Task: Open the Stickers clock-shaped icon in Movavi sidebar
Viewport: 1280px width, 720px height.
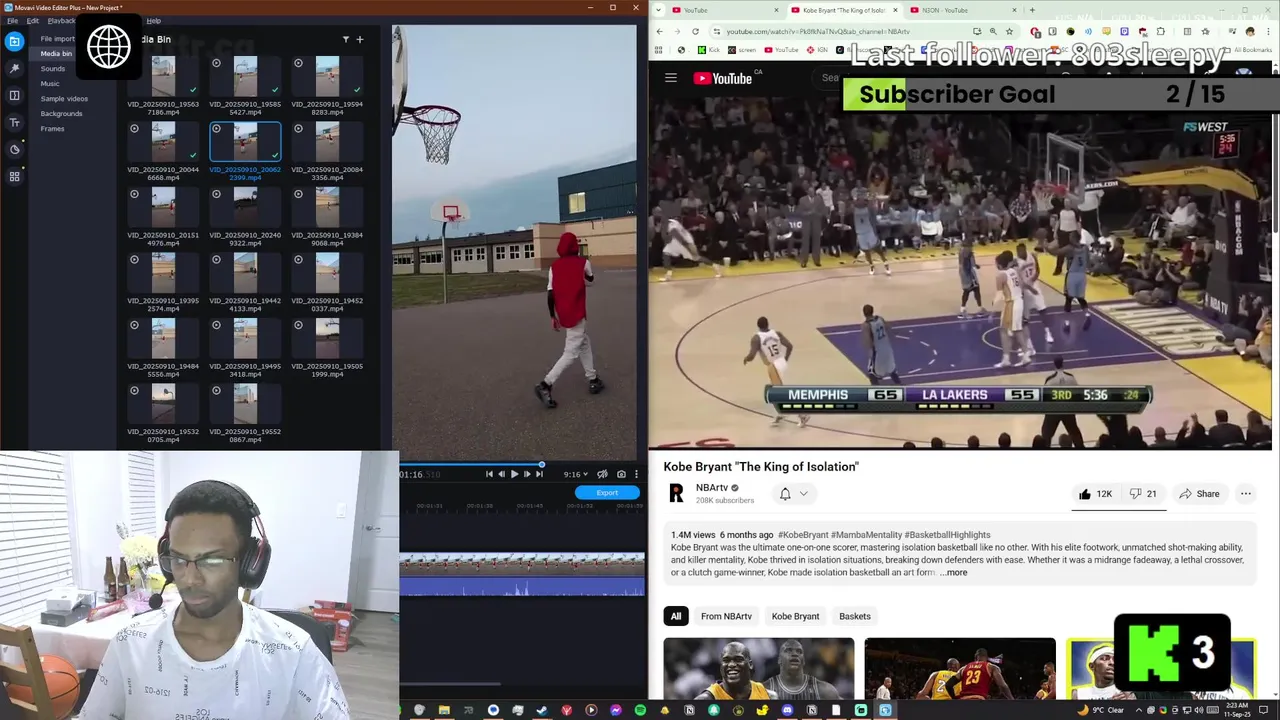Action: click(x=14, y=149)
